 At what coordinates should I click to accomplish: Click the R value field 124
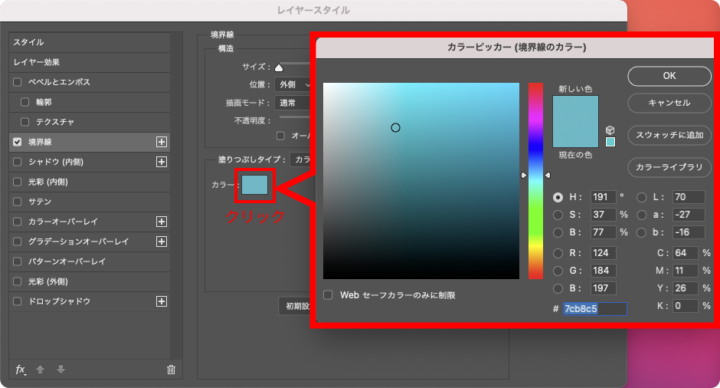[x=602, y=253]
